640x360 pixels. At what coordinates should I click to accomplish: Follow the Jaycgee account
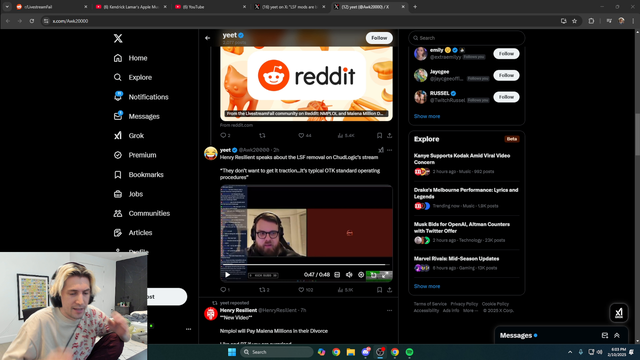(x=506, y=75)
